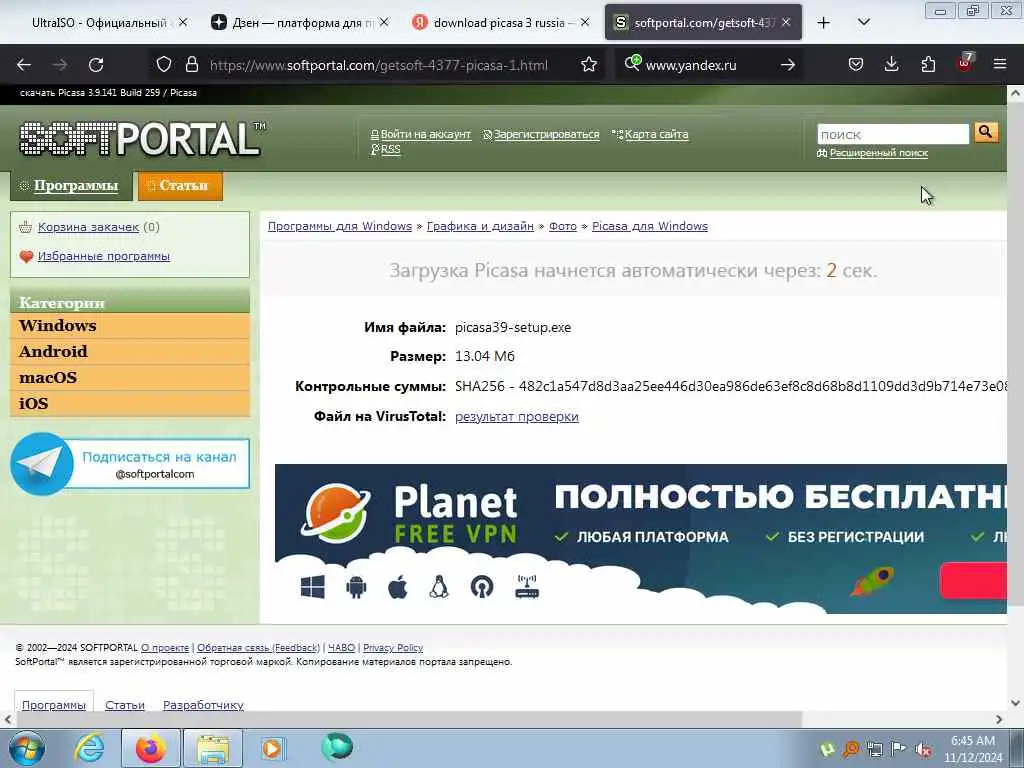The image size is (1024, 768).
Task: Click the go arrow in search bar
Action: tap(788, 65)
